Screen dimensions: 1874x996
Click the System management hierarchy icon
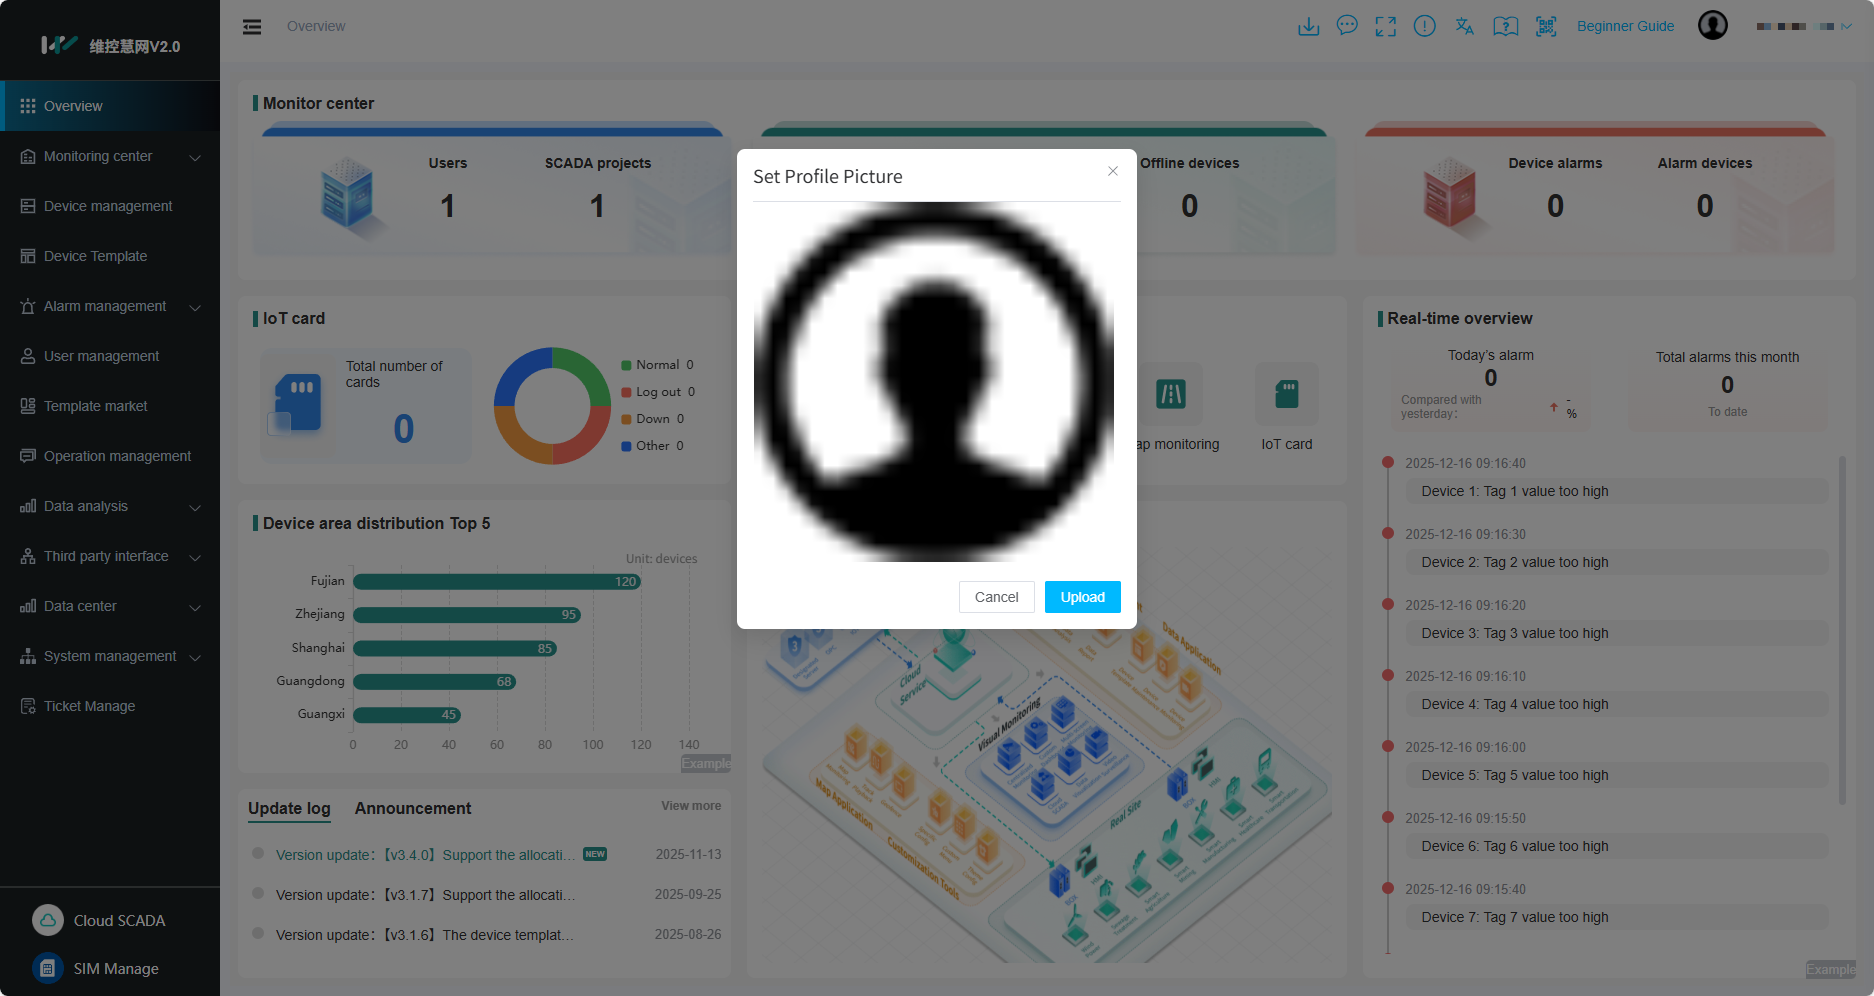pos(28,656)
